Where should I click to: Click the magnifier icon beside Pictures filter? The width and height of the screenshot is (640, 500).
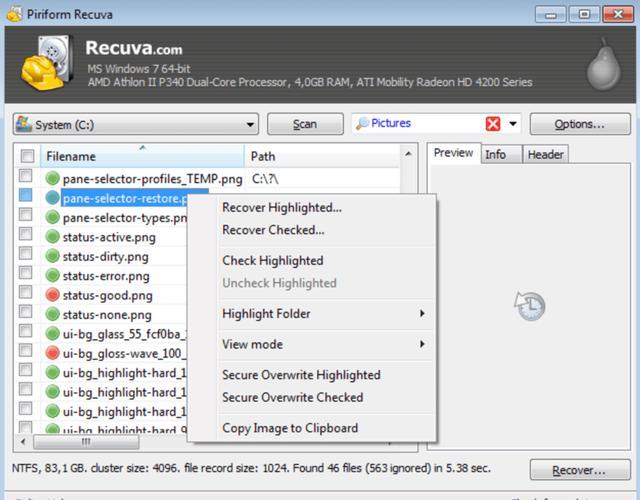pyautogui.click(x=362, y=123)
